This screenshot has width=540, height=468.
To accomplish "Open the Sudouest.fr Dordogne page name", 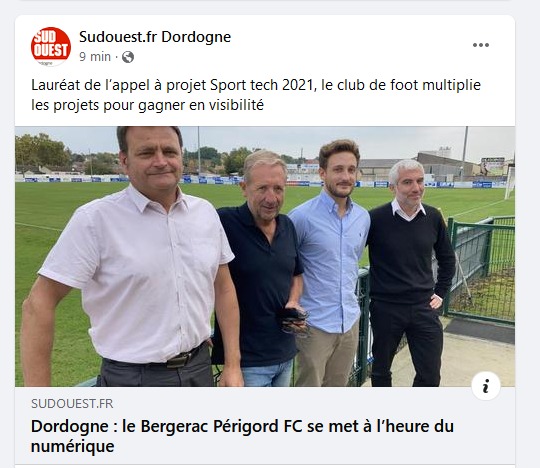I will point(155,37).
